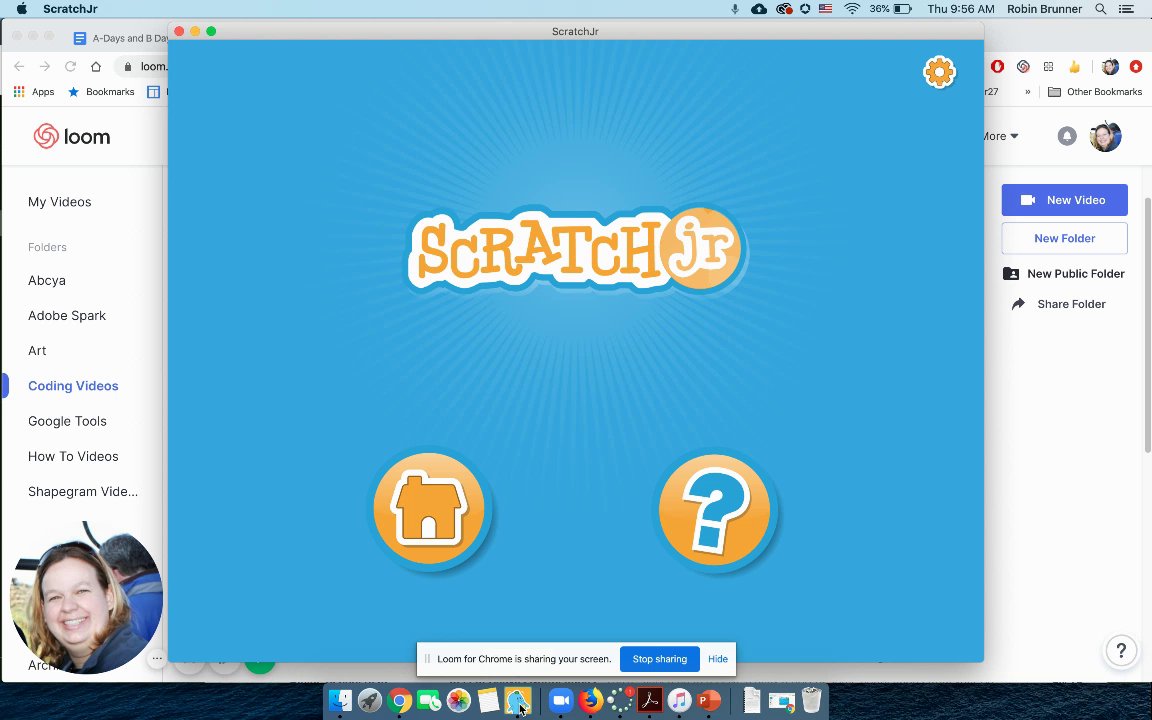Open iTunes from the Dock

click(679, 701)
